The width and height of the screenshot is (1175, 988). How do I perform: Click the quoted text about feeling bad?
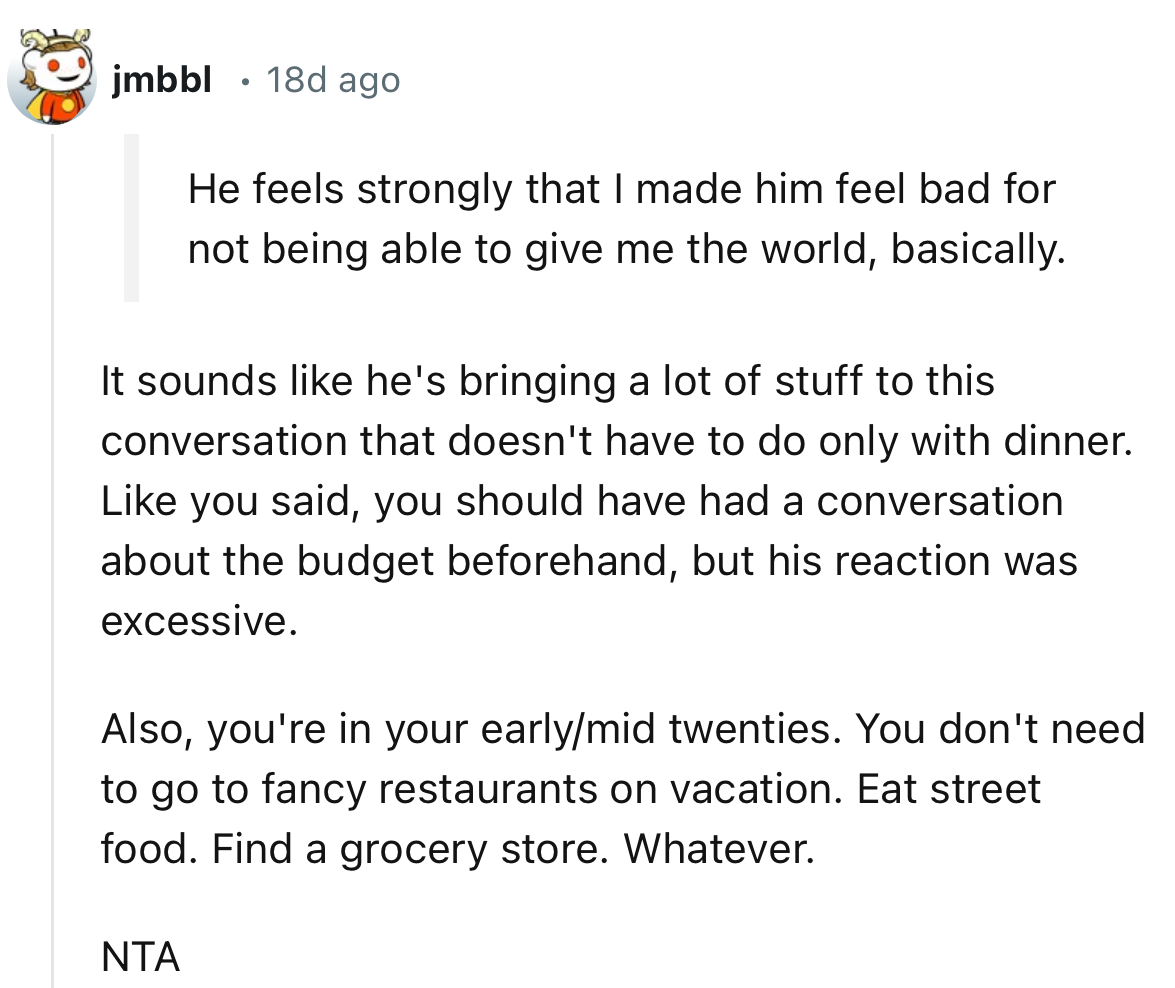[620, 218]
